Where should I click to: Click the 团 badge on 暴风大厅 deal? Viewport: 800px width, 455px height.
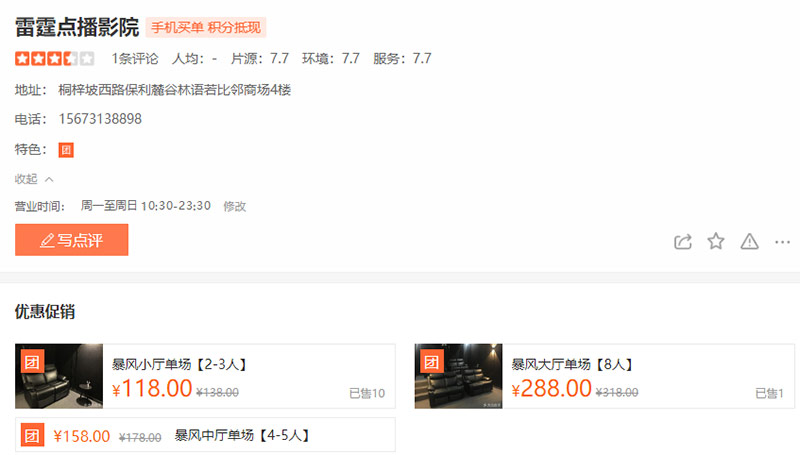pos(432,362)
